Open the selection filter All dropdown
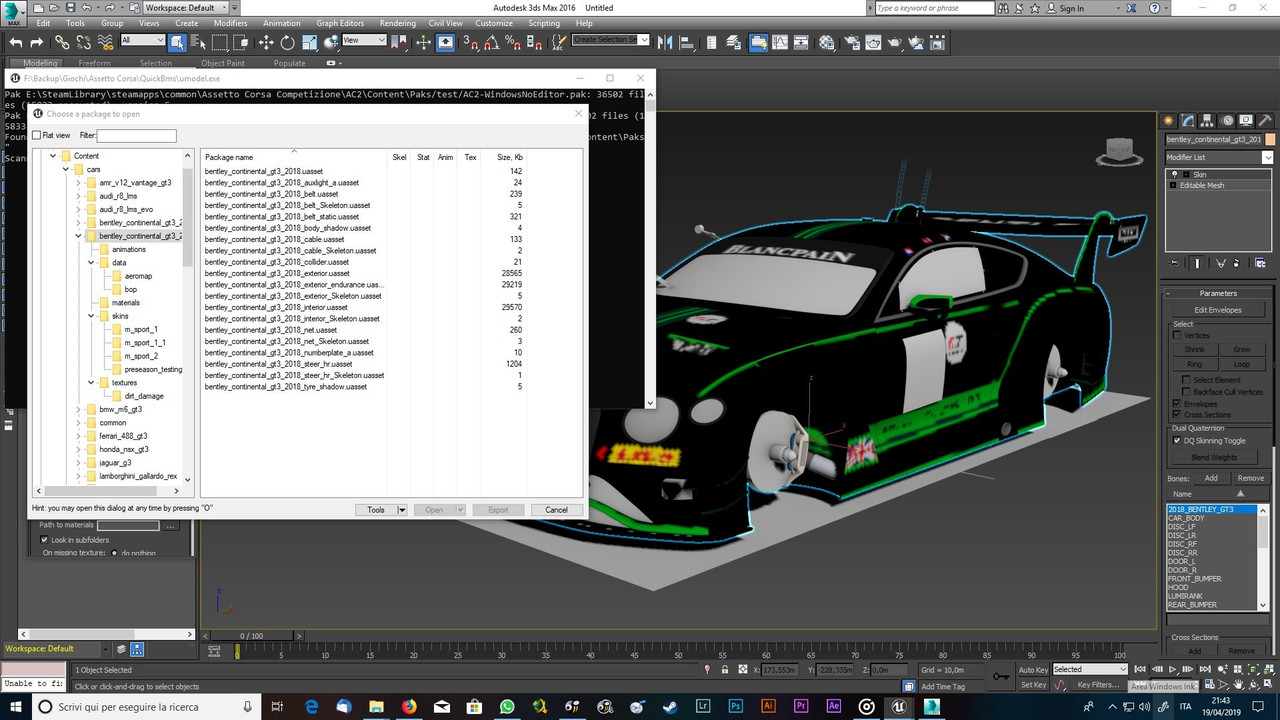Screen dimensions: 1280x720 click(x=142, y=40)
